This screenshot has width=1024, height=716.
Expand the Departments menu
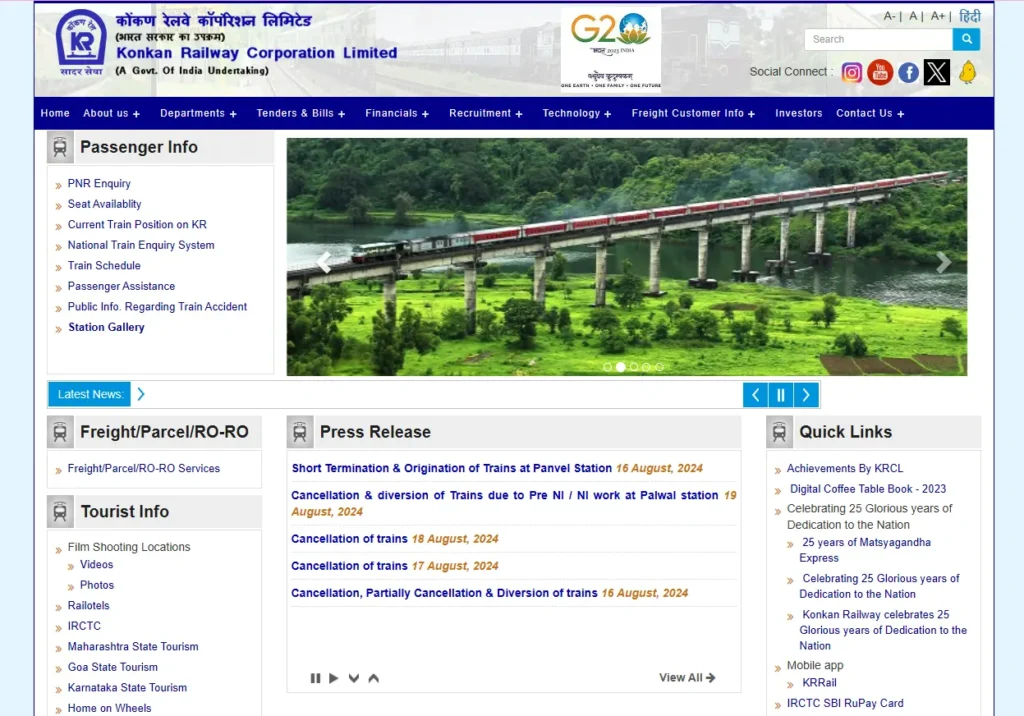point(198,114)
